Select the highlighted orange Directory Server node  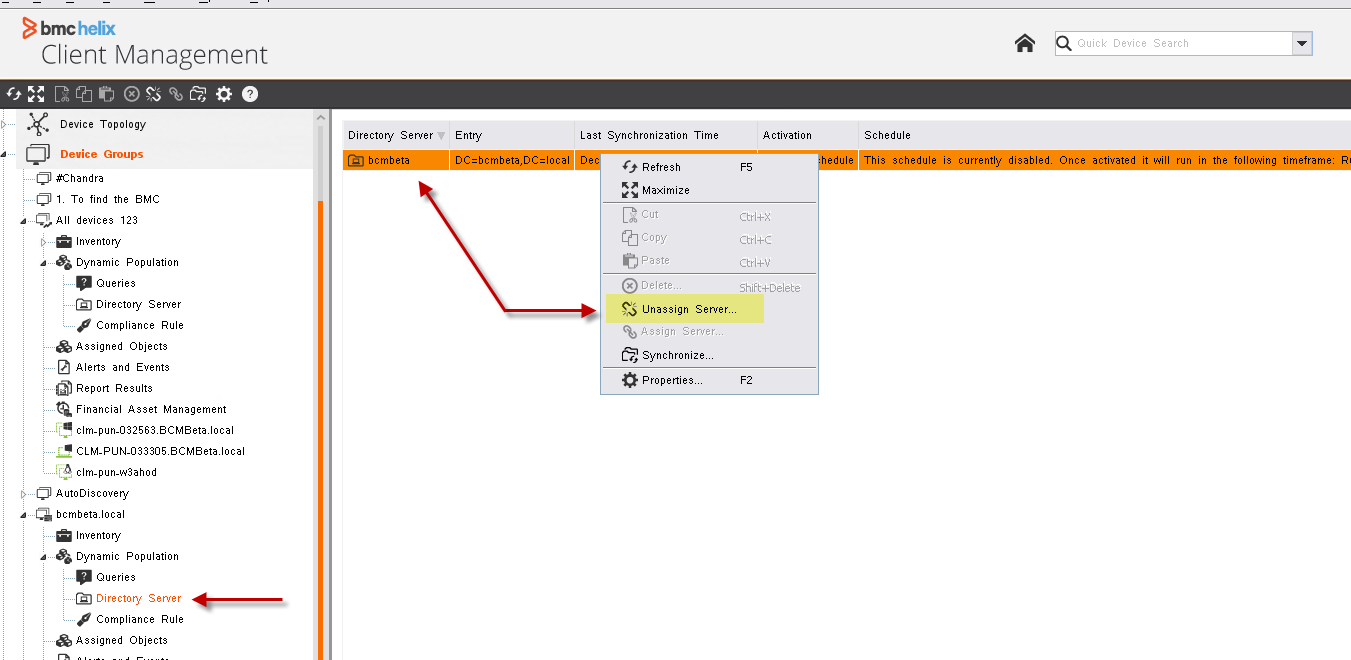(x=139, y=598)
